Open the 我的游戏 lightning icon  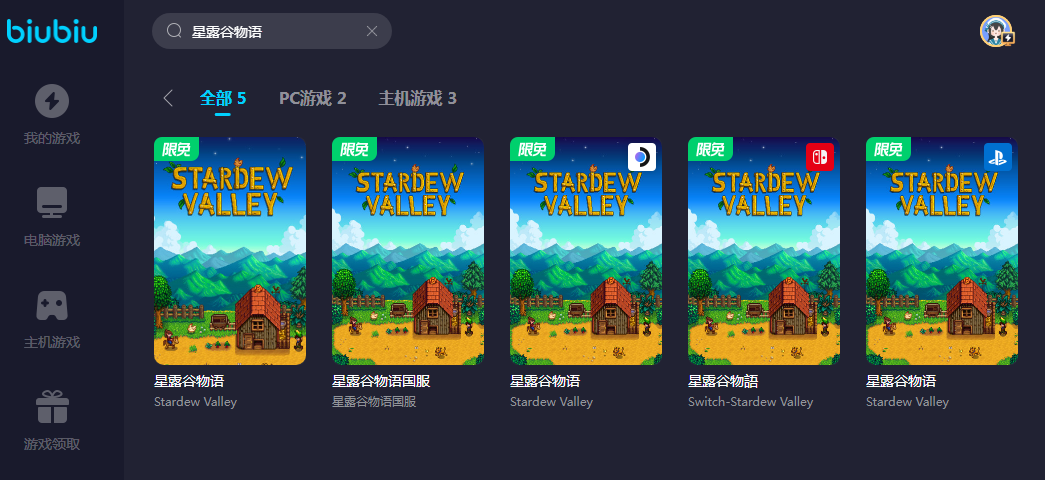coord(52,101)
